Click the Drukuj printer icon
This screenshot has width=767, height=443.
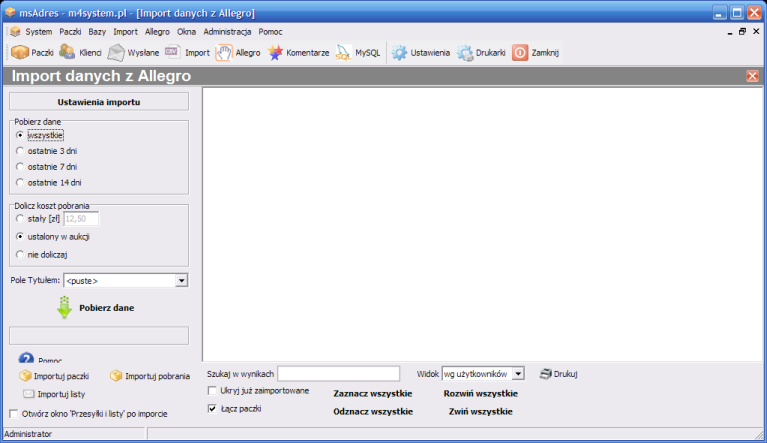[x=546, y=374]
